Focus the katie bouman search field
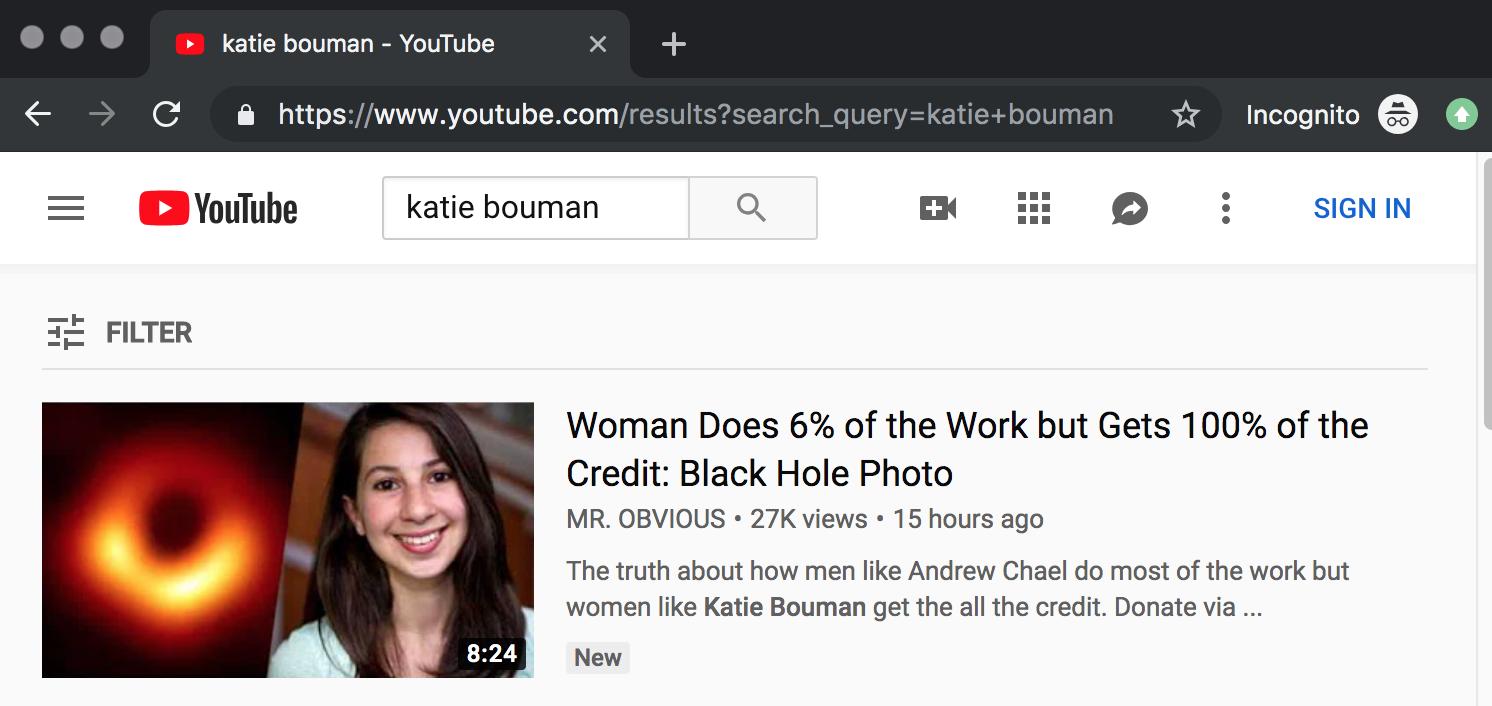Image resolution: width=1492 pixels, height=706 pixels. coord(536,208)
